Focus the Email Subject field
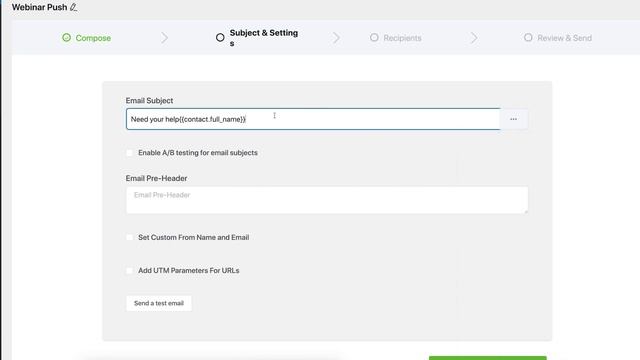 [313, 119]
